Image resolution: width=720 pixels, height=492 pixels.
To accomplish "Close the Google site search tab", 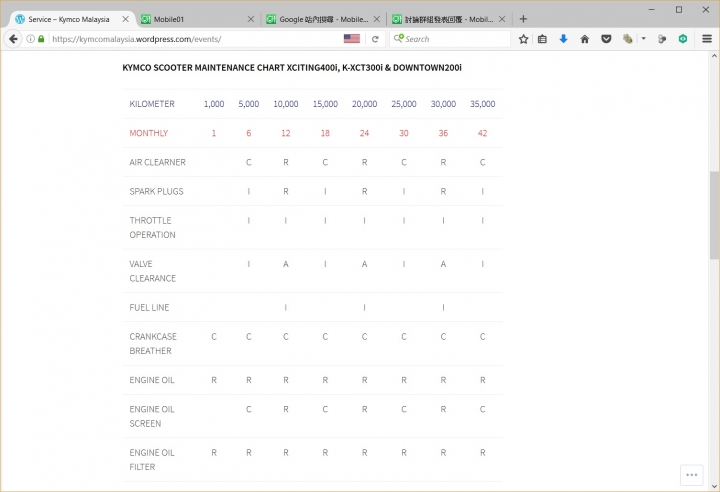I will coord(377,19).
